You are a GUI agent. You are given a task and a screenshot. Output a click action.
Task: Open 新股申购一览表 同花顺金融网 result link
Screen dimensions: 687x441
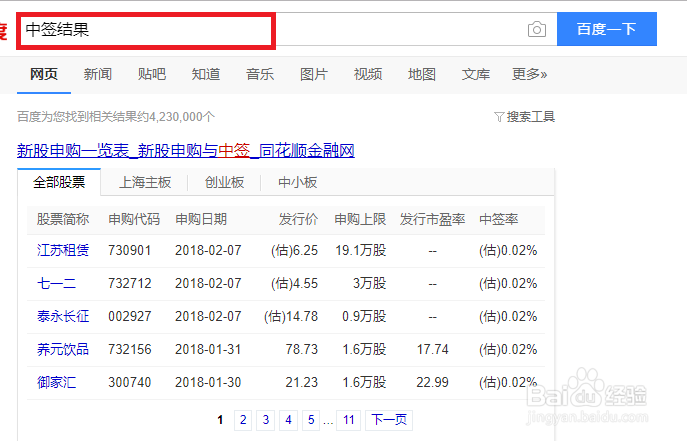(x=186, y=151)
